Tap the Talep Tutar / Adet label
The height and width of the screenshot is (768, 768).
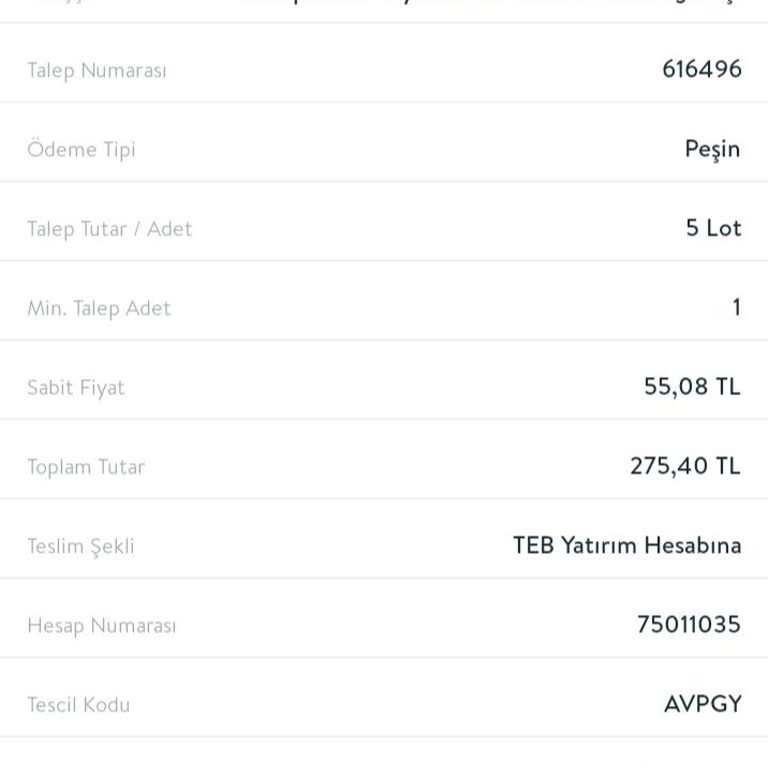109,229
